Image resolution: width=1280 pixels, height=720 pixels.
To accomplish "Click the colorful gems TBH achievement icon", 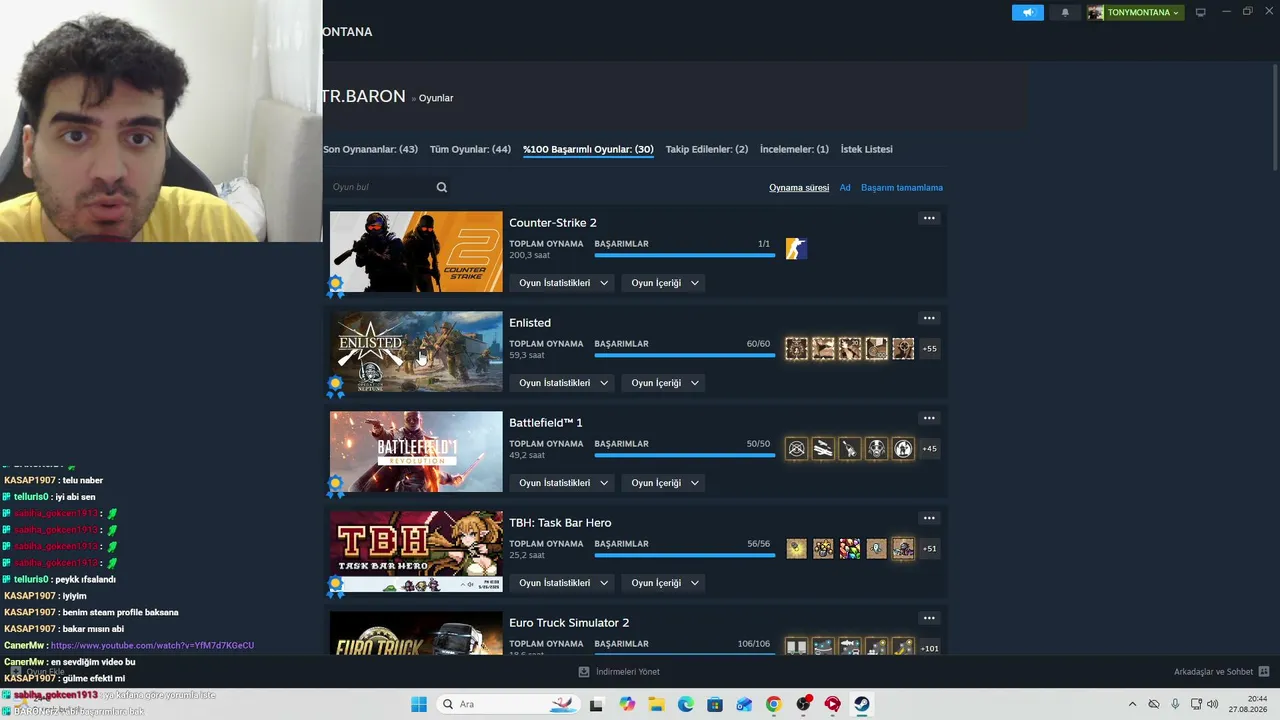I will 850,548.
